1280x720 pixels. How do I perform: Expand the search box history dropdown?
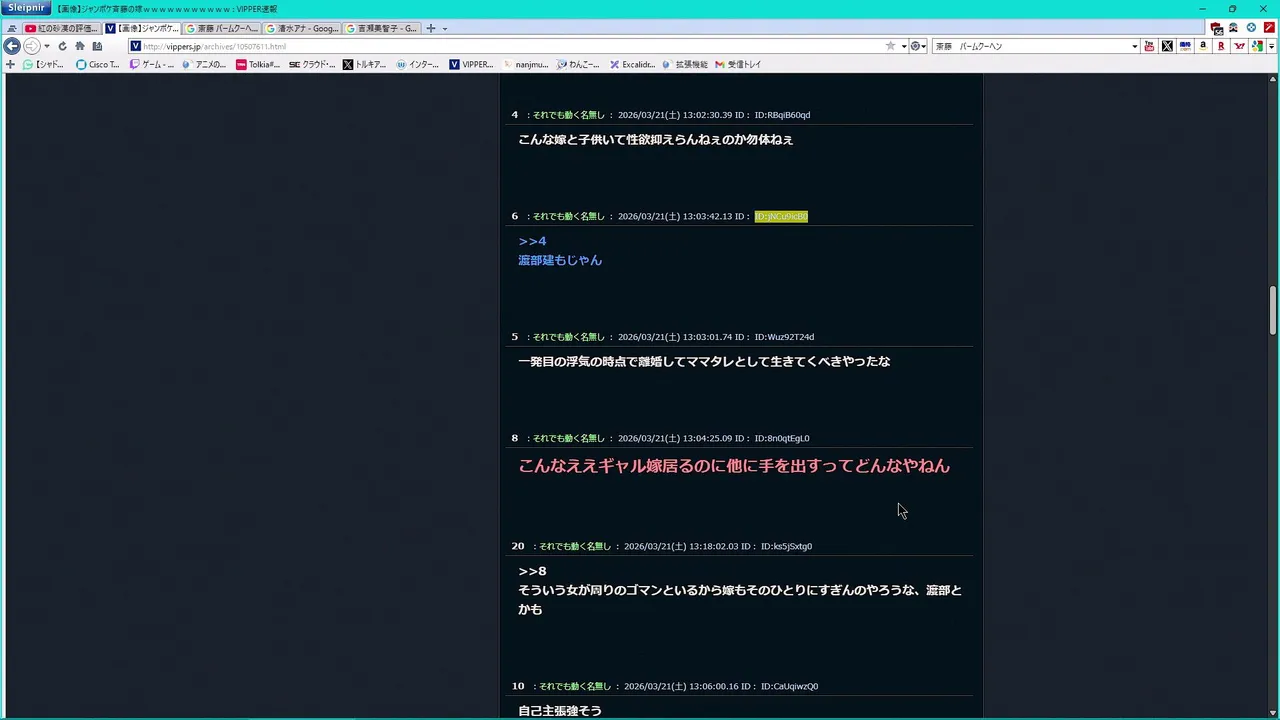pos(1134,46)
